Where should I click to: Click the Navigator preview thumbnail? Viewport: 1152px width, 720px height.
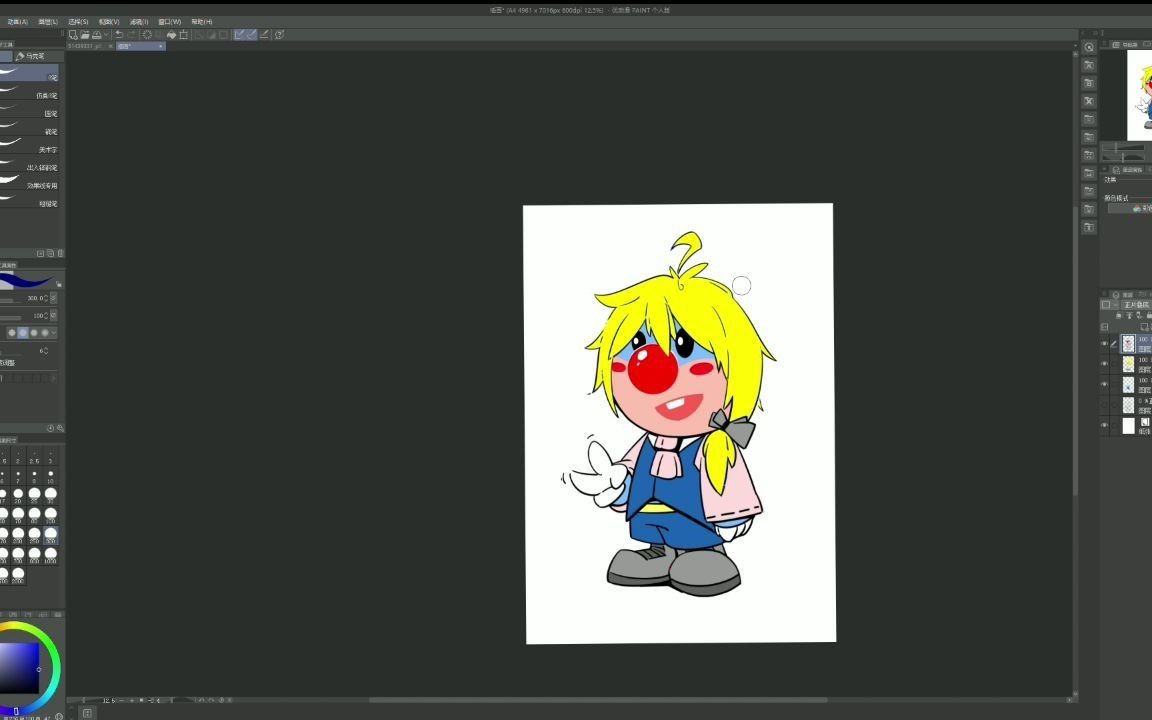(1140, 95)
